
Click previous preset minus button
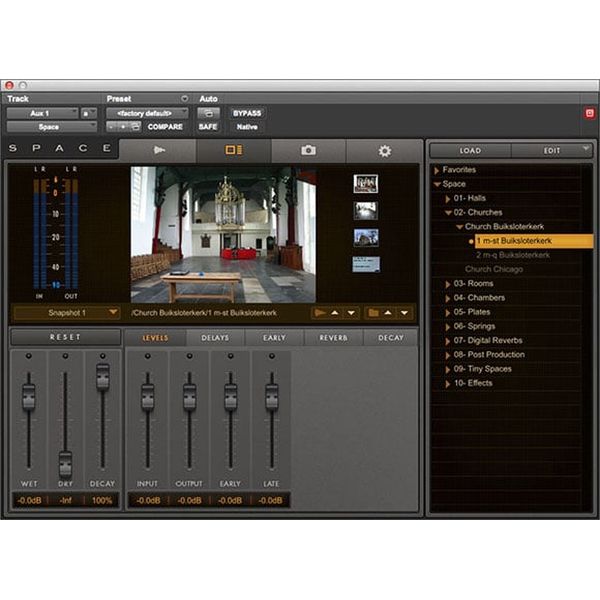click(x=111, y=127)
